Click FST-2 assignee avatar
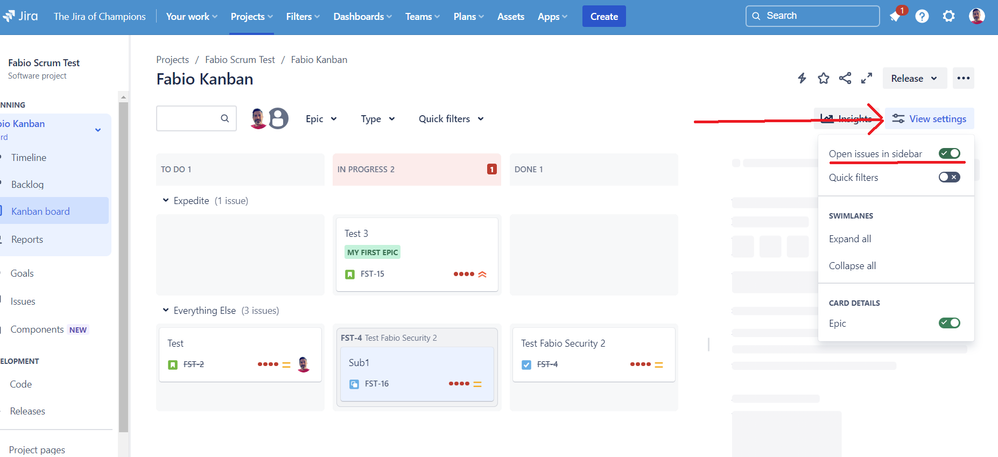This screenshot has height=457, width=998. pyautogui.click(x=304, y=365)
